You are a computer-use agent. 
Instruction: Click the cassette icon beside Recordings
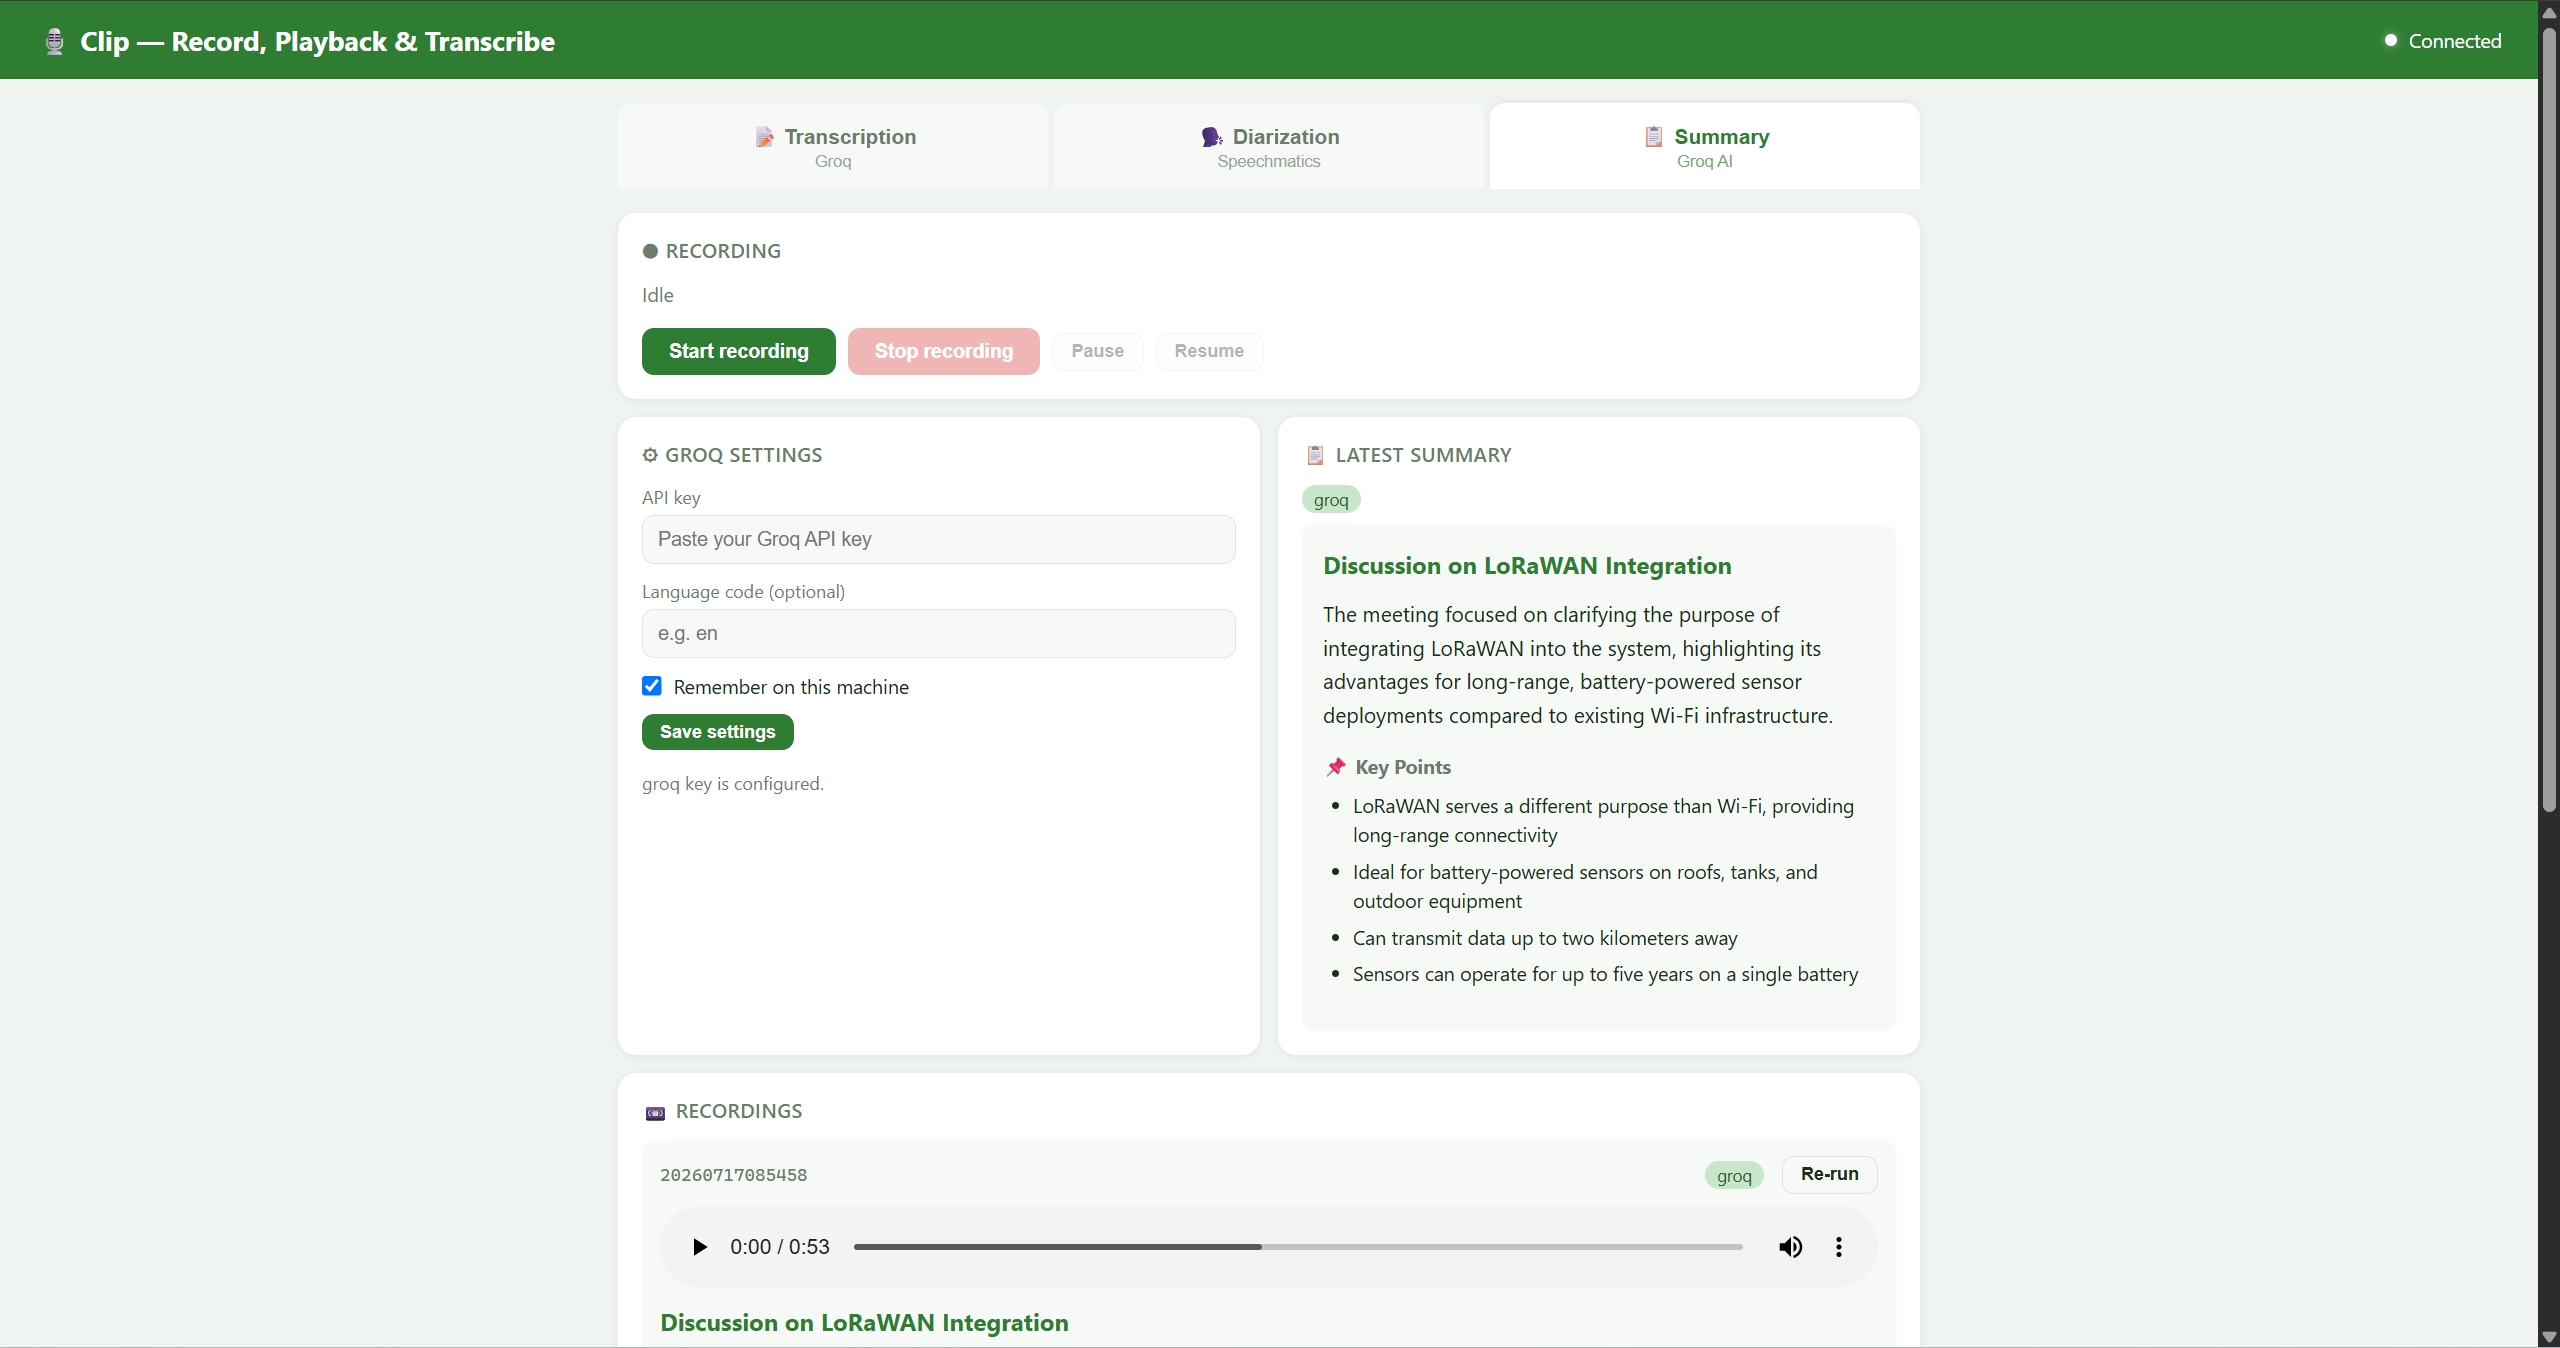coord(655,1112)
